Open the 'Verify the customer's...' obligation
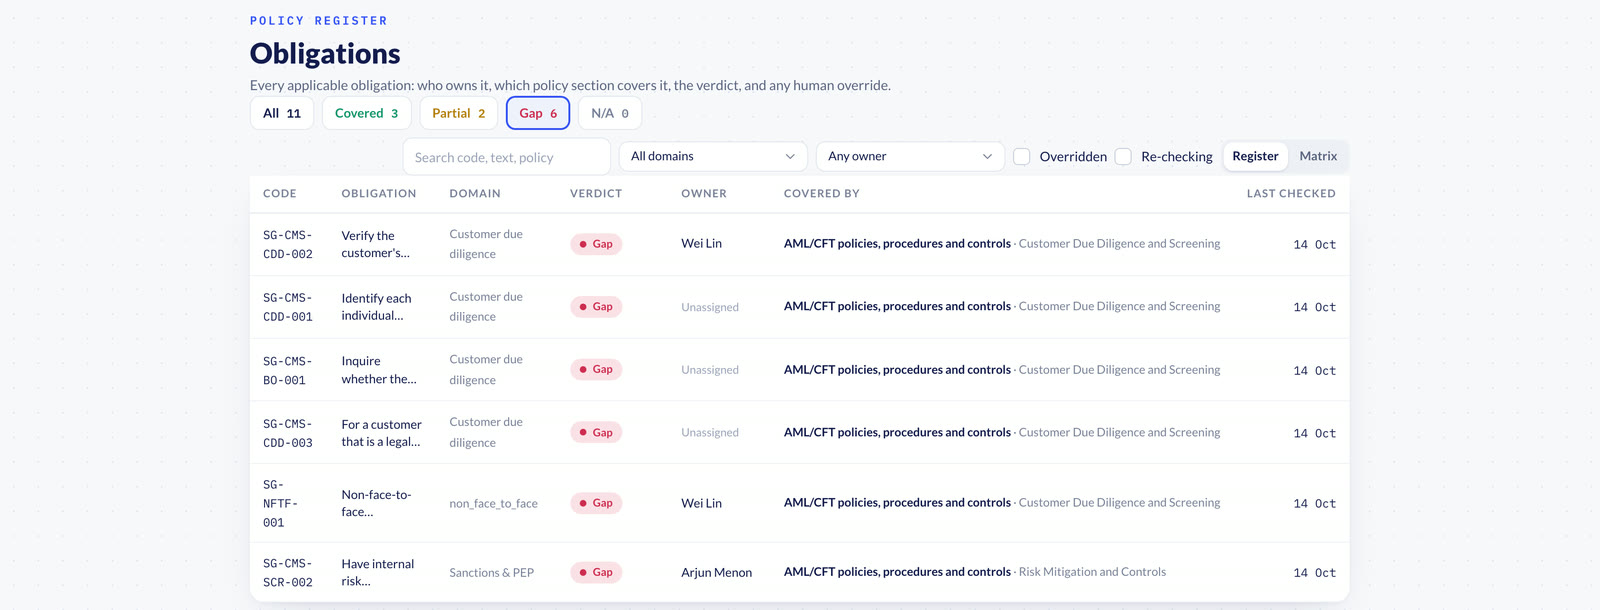 376,244
